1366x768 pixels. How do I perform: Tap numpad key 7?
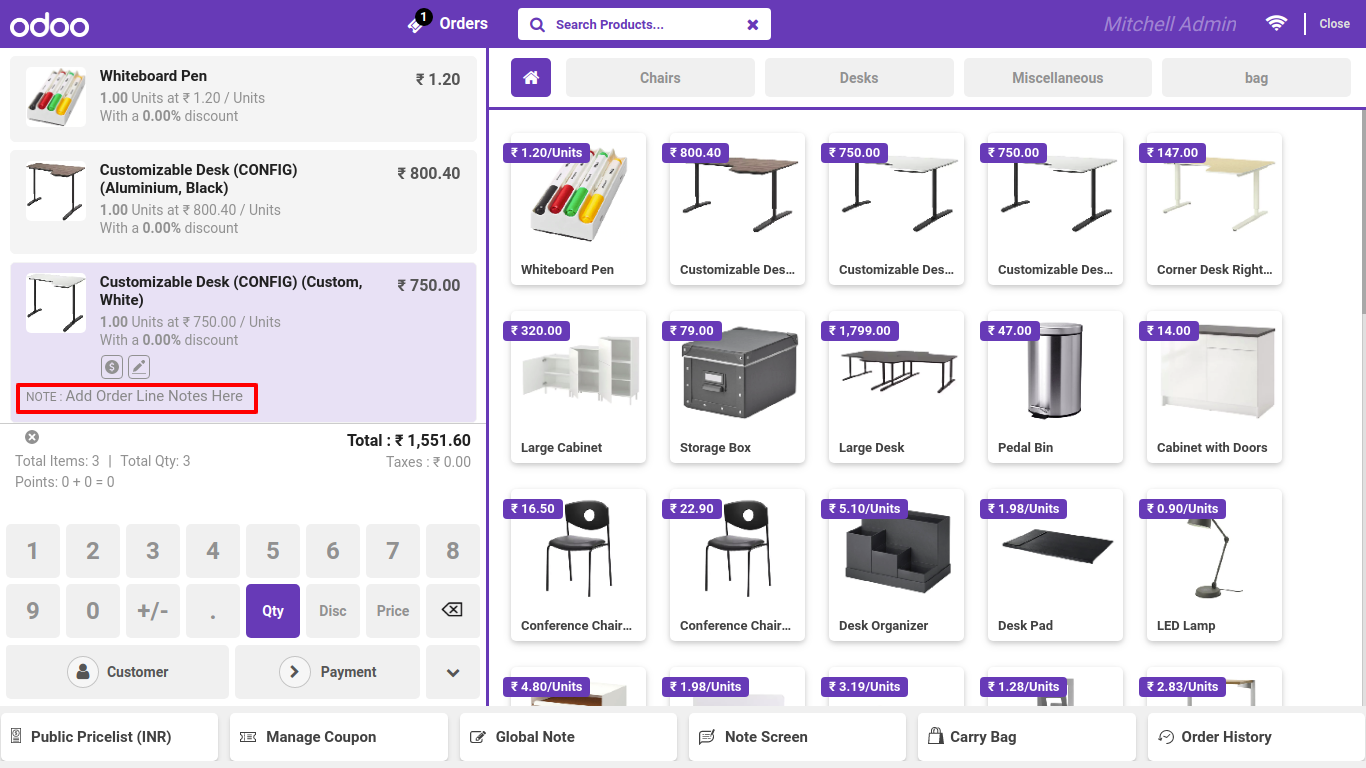click(x=393, y=551)
